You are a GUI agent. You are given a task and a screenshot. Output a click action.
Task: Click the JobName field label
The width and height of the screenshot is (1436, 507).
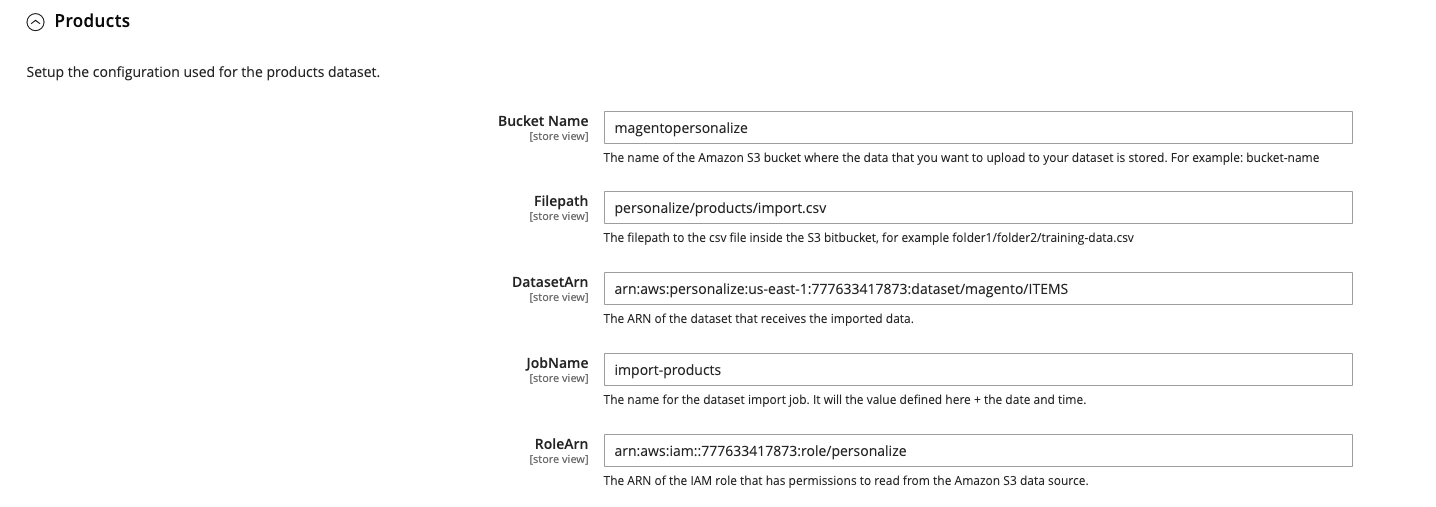(557, 363)
